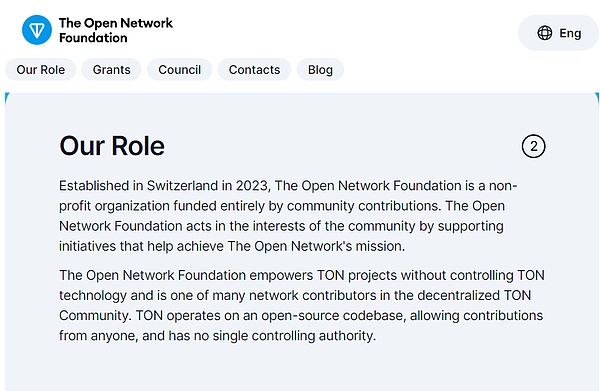Click the paragraph starting with Established in Switzerland
Screen dimensions: 600x391
(x=288, y=216)
